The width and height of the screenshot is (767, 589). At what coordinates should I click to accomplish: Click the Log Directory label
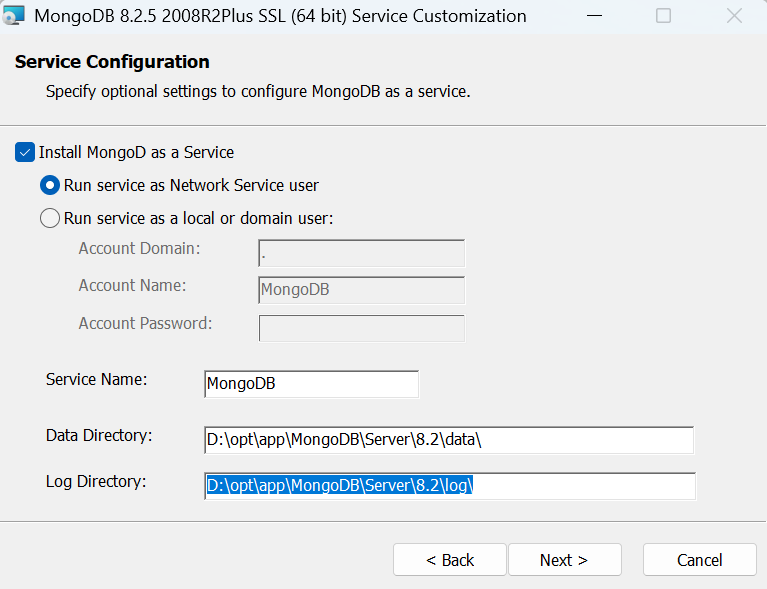point(96,481)
